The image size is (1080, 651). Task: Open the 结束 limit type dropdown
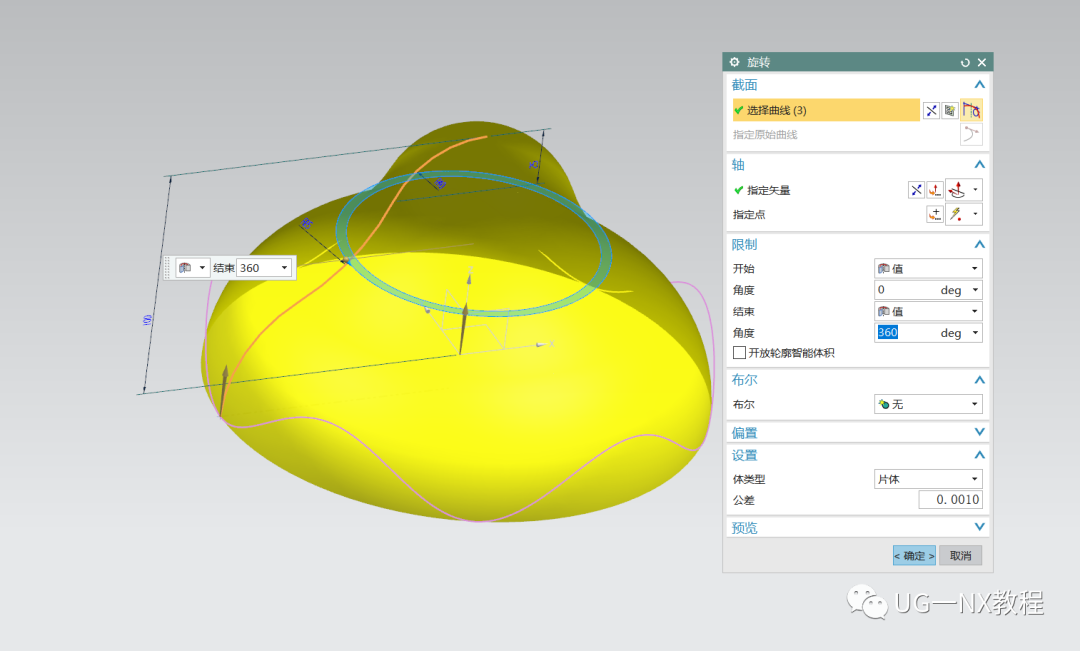[928, 311]
